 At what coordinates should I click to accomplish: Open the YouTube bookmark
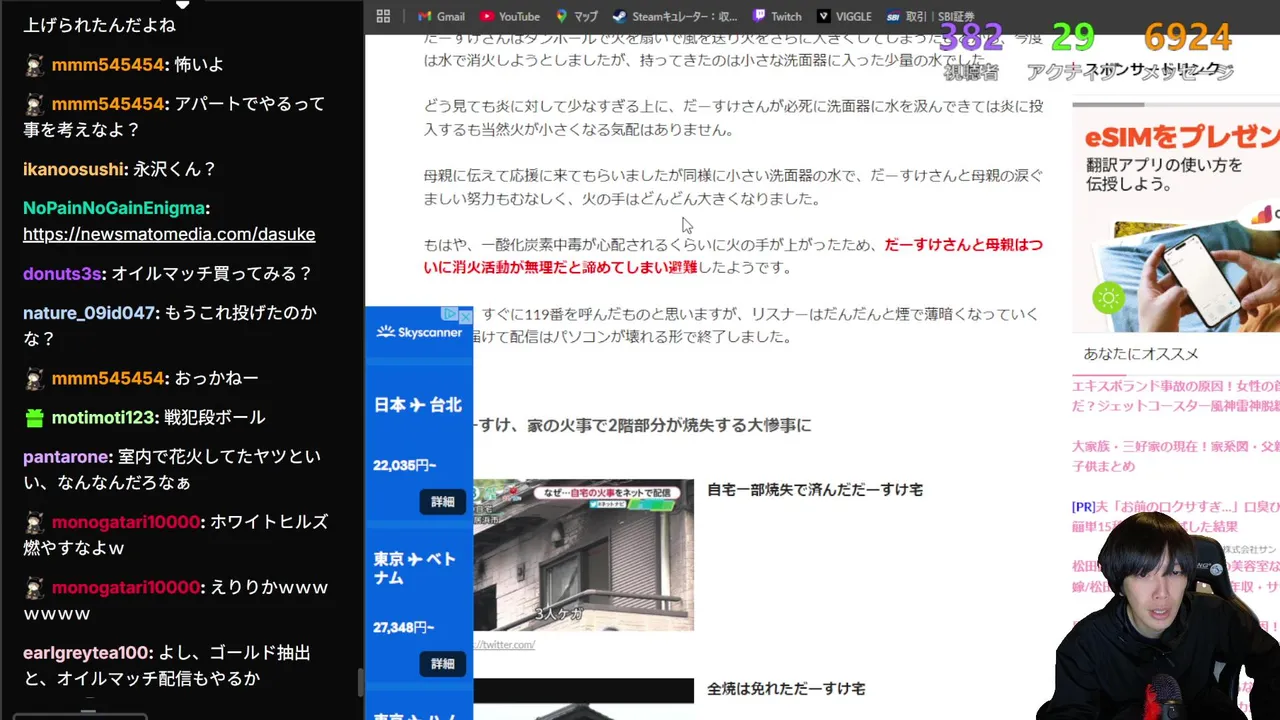point(510,16)
